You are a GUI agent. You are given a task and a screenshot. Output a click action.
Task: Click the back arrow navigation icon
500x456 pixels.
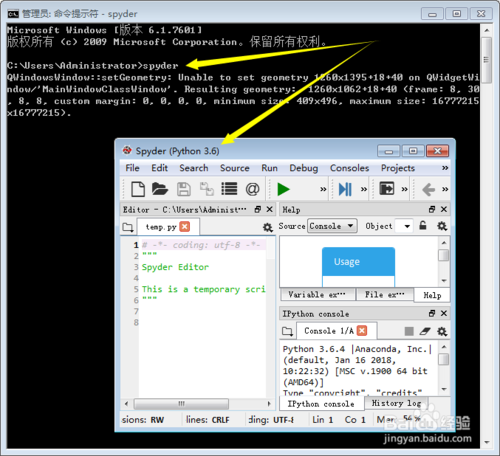(428, 190)
